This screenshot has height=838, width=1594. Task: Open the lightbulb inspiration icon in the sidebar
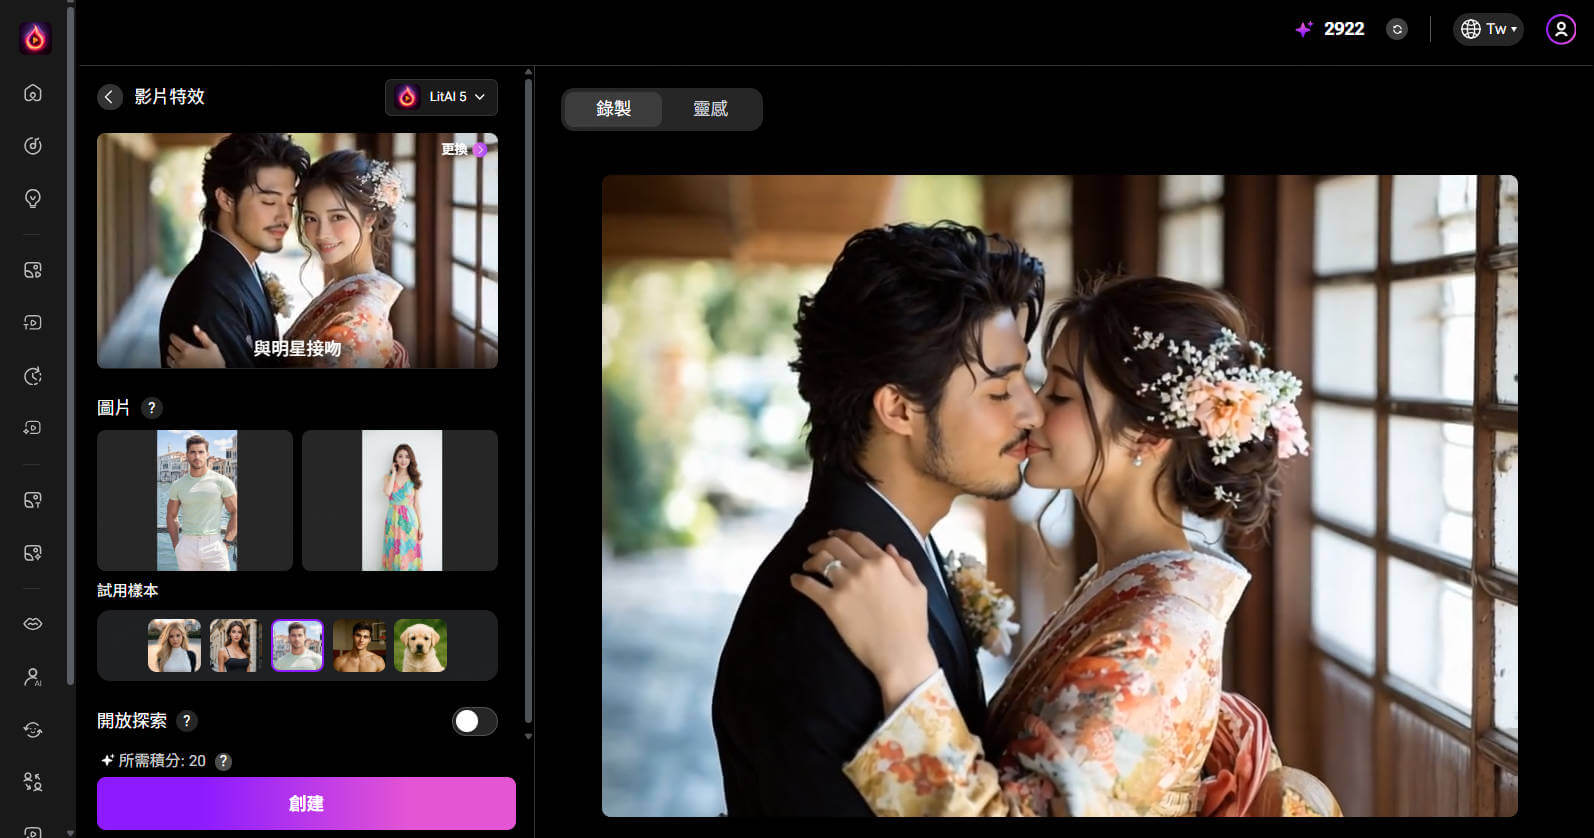33,198
